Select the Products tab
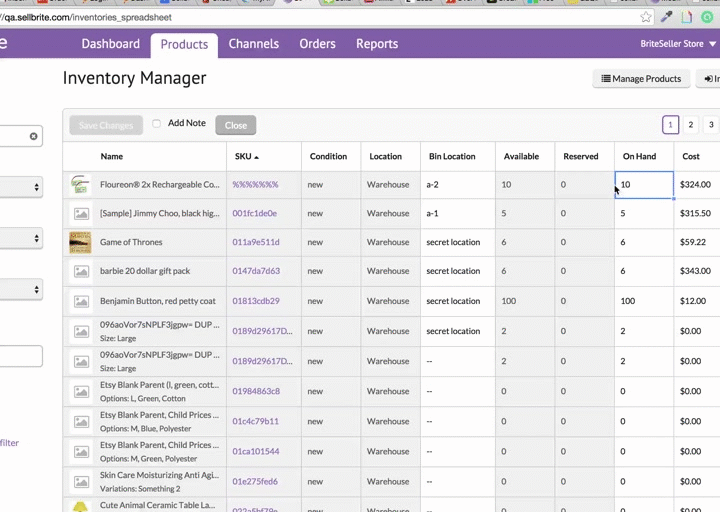 pos(184,45)
